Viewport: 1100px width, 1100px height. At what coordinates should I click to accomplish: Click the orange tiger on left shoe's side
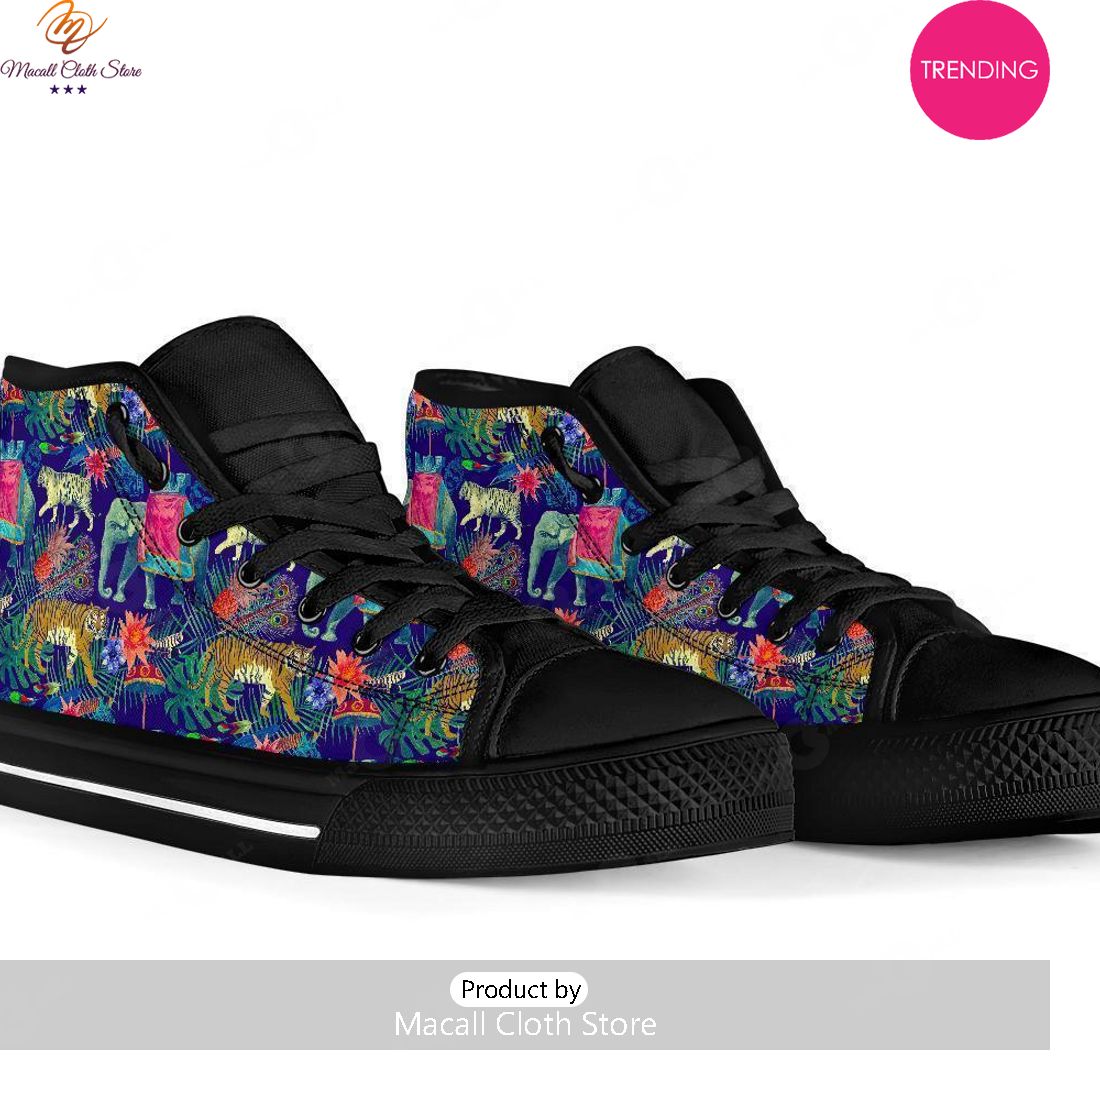pyautogui.click(x=256, y=670)
